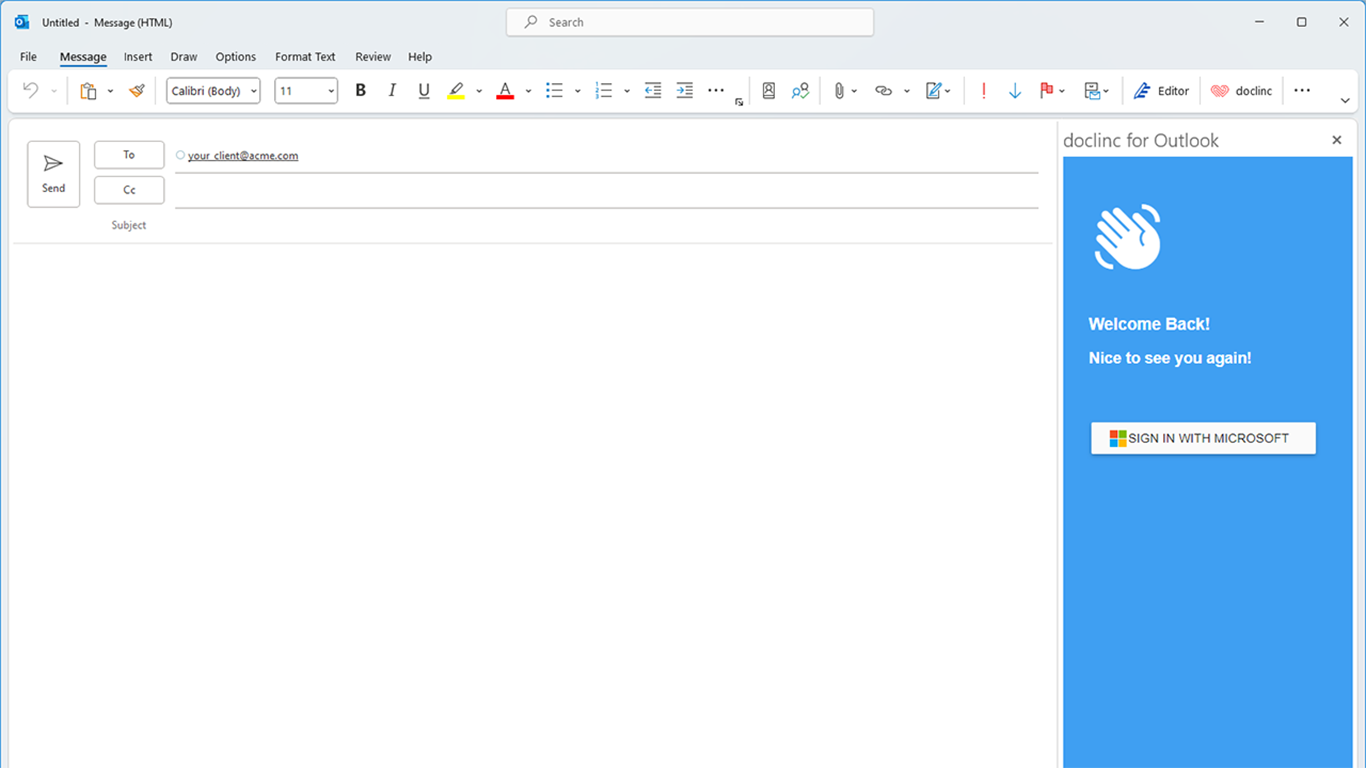The height and width of the screenshot is (768, 1366).
Task: Expand the font color options arrow
Action: pos(528,91)
